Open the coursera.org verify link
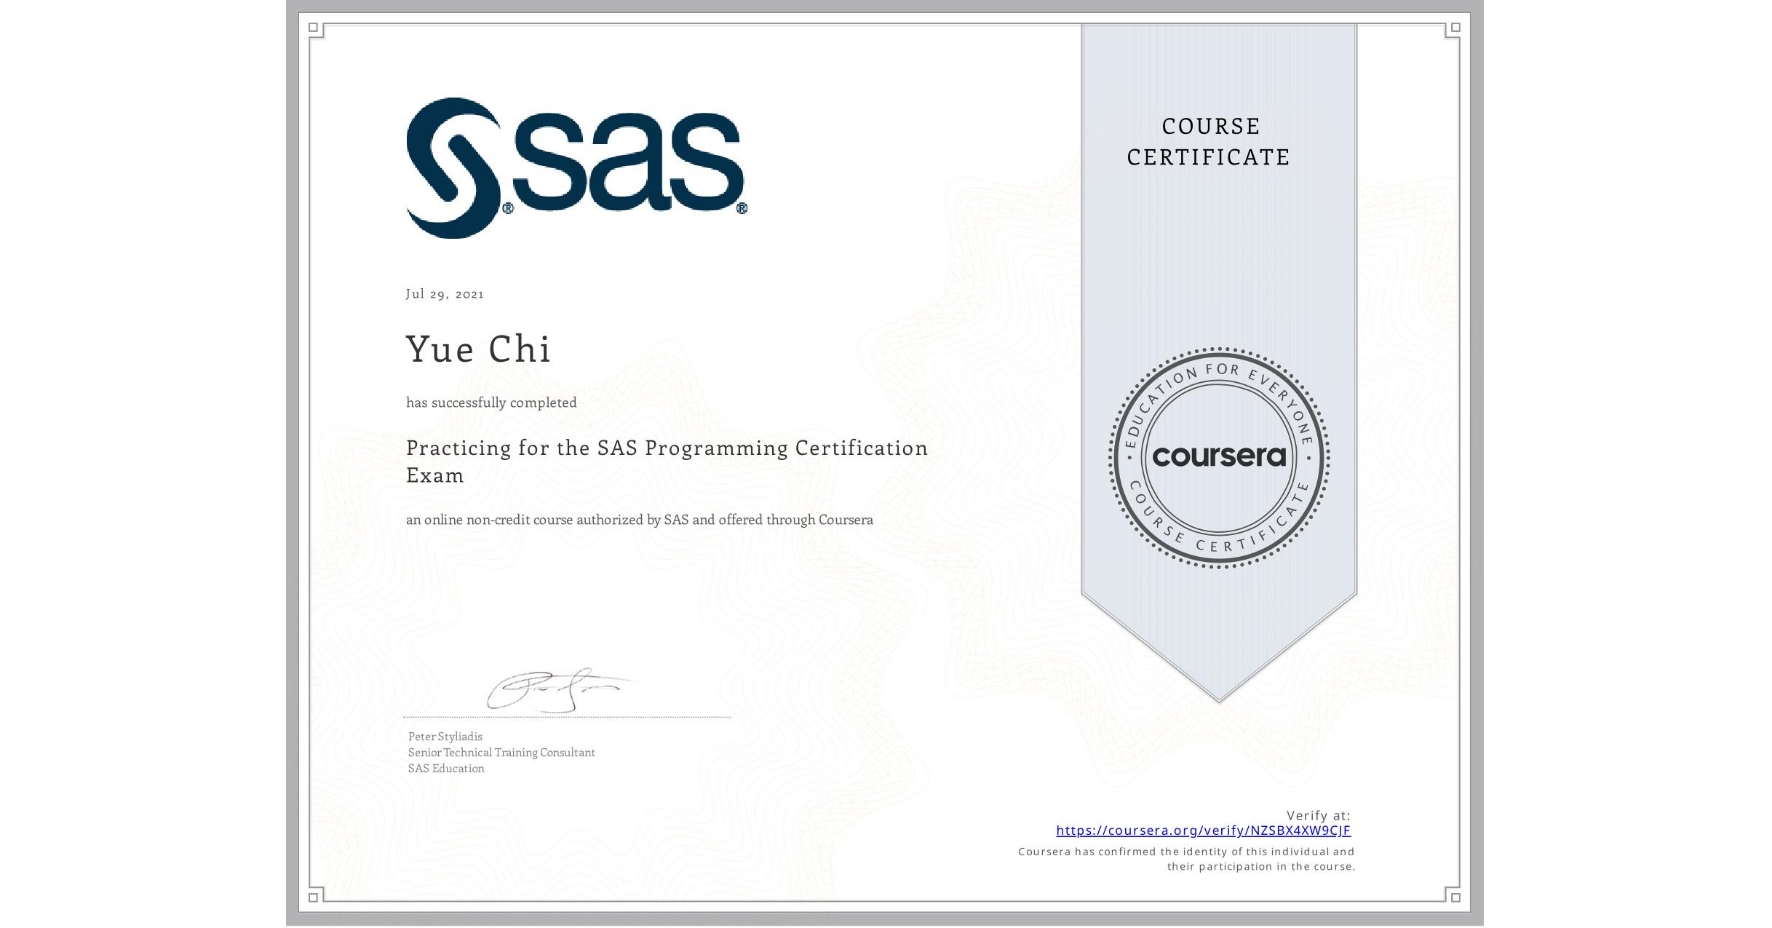Screen dimensions: 1772x928 coord(1203,830)
